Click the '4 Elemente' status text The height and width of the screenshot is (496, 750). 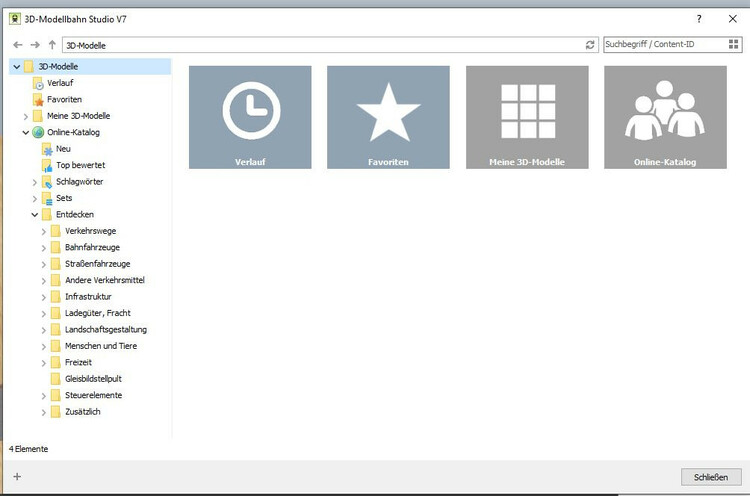(x=29, y=449)
